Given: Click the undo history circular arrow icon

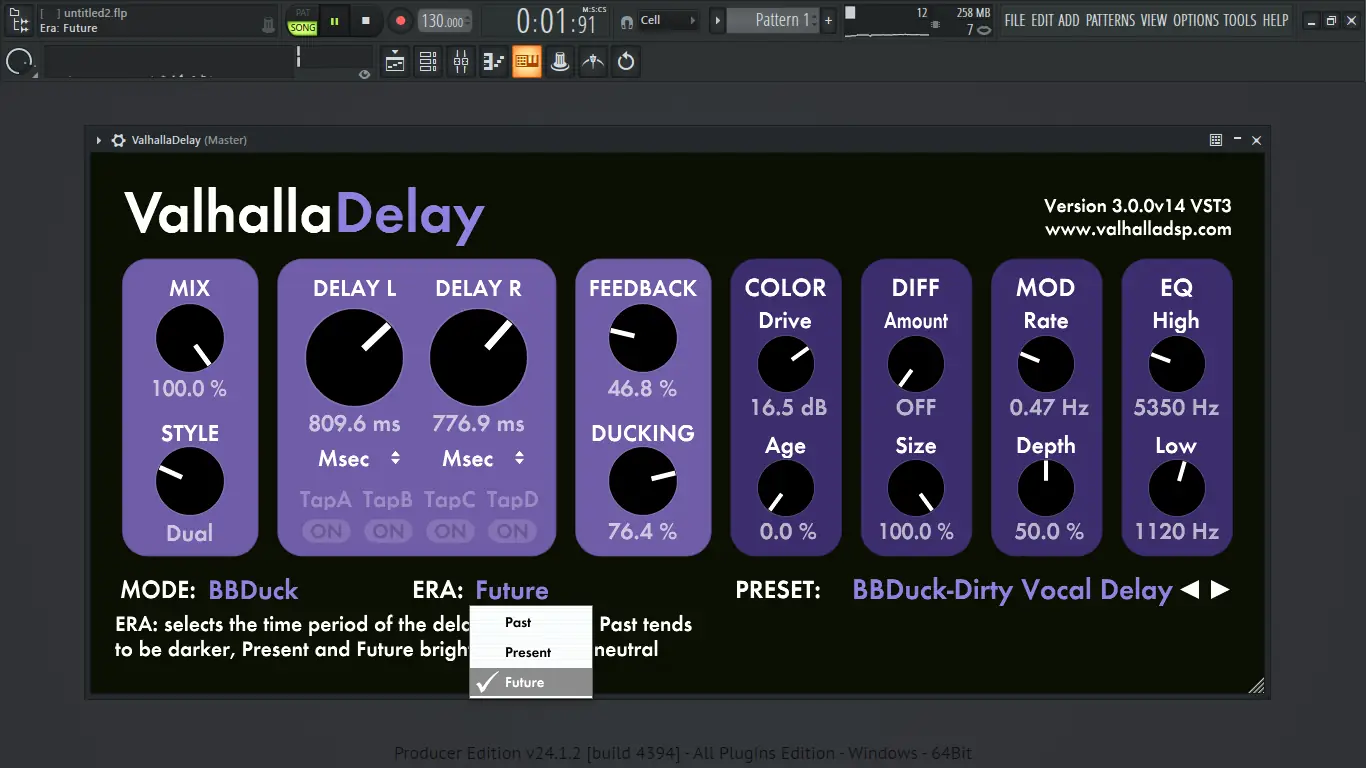Looking at the screenshot, I should [x=626, y=62].
